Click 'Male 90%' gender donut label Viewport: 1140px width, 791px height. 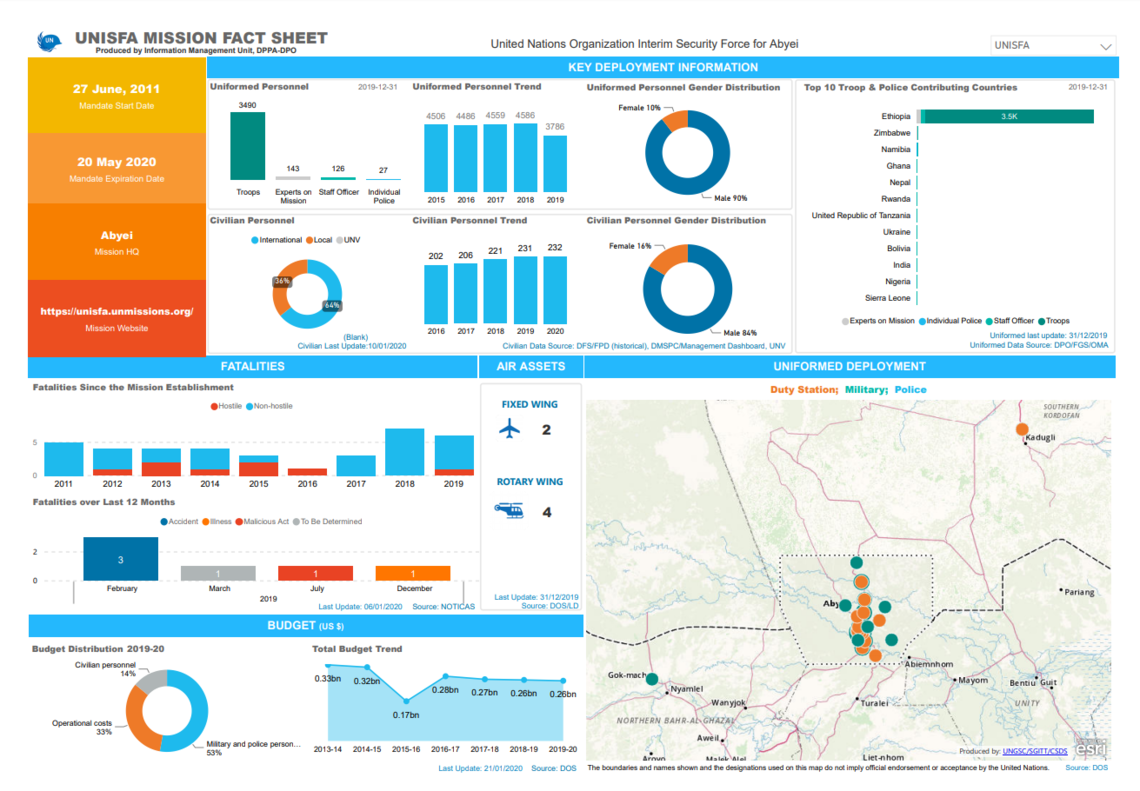(x=730, y=198)
